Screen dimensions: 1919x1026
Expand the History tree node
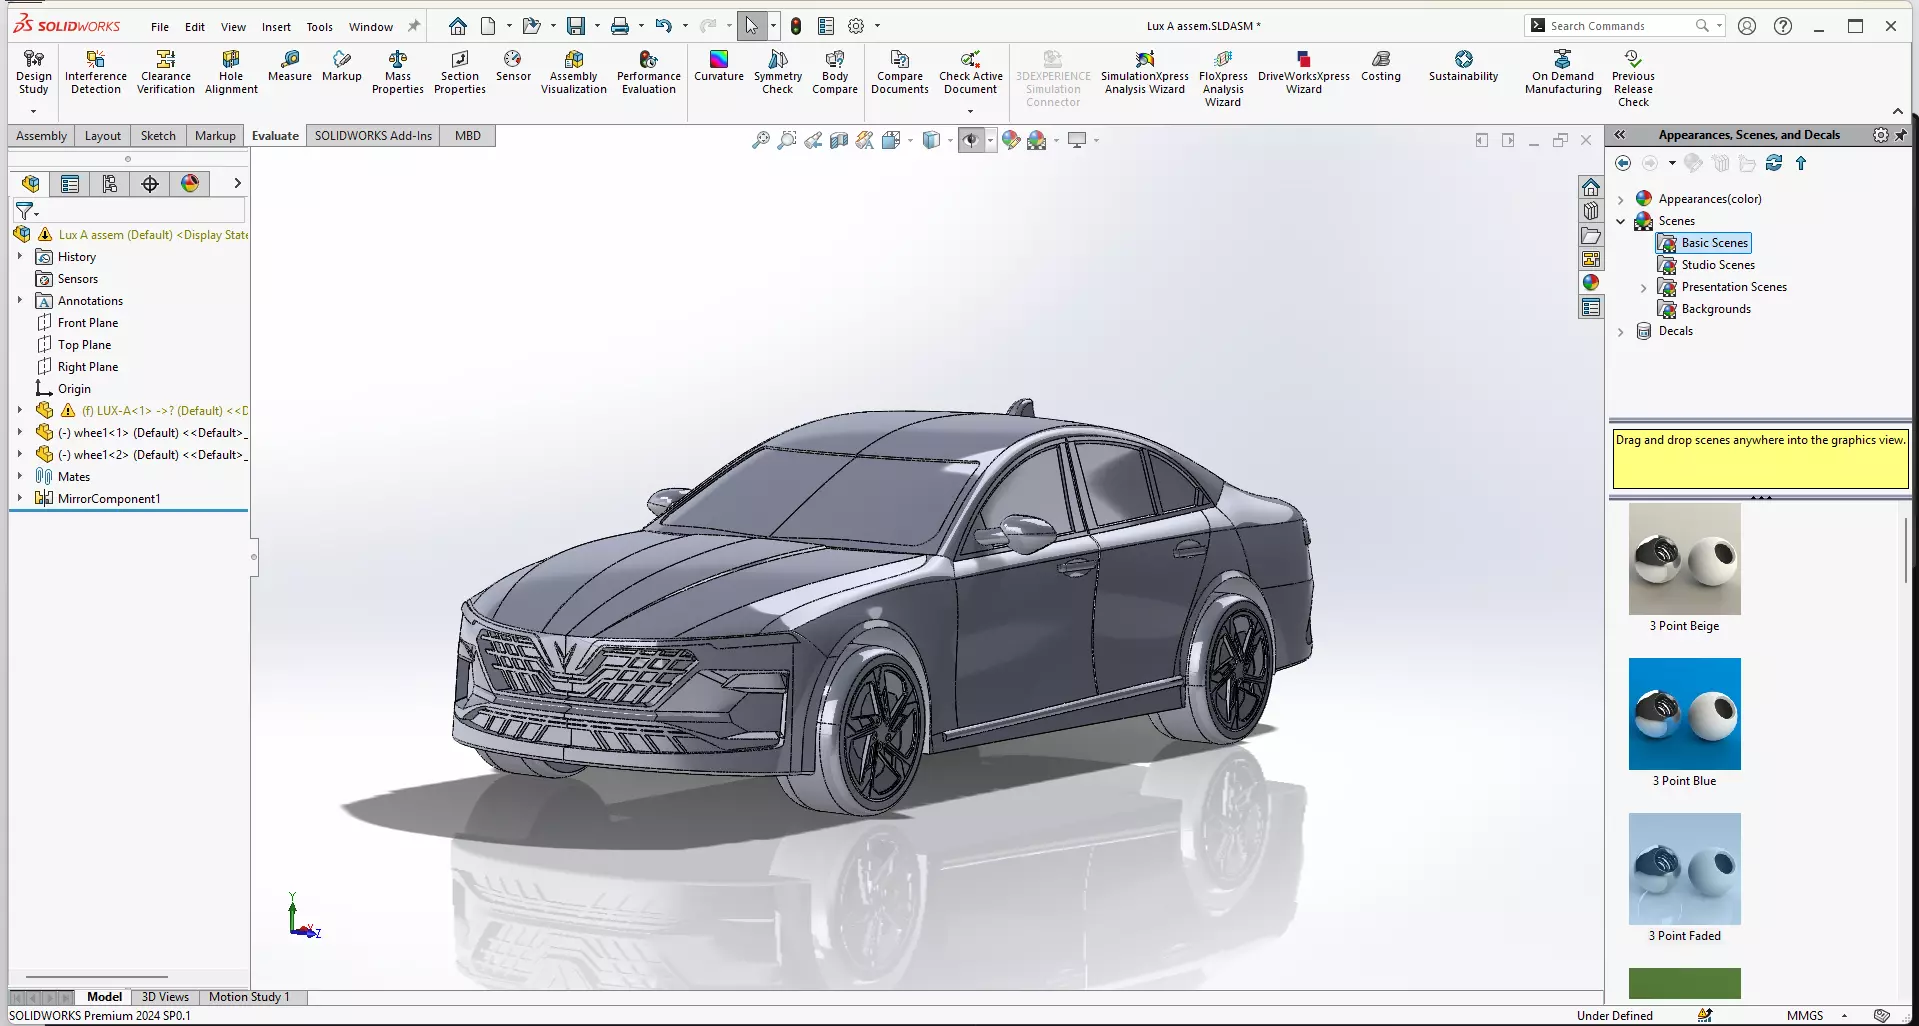pyautogui.click(x=20, y=256)
